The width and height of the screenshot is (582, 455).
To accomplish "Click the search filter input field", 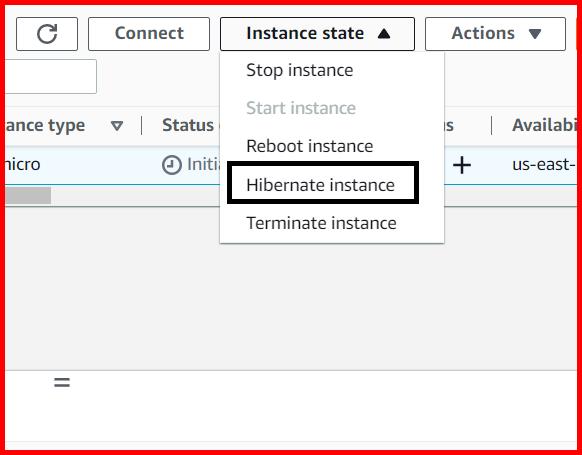I will pos(51,76).
